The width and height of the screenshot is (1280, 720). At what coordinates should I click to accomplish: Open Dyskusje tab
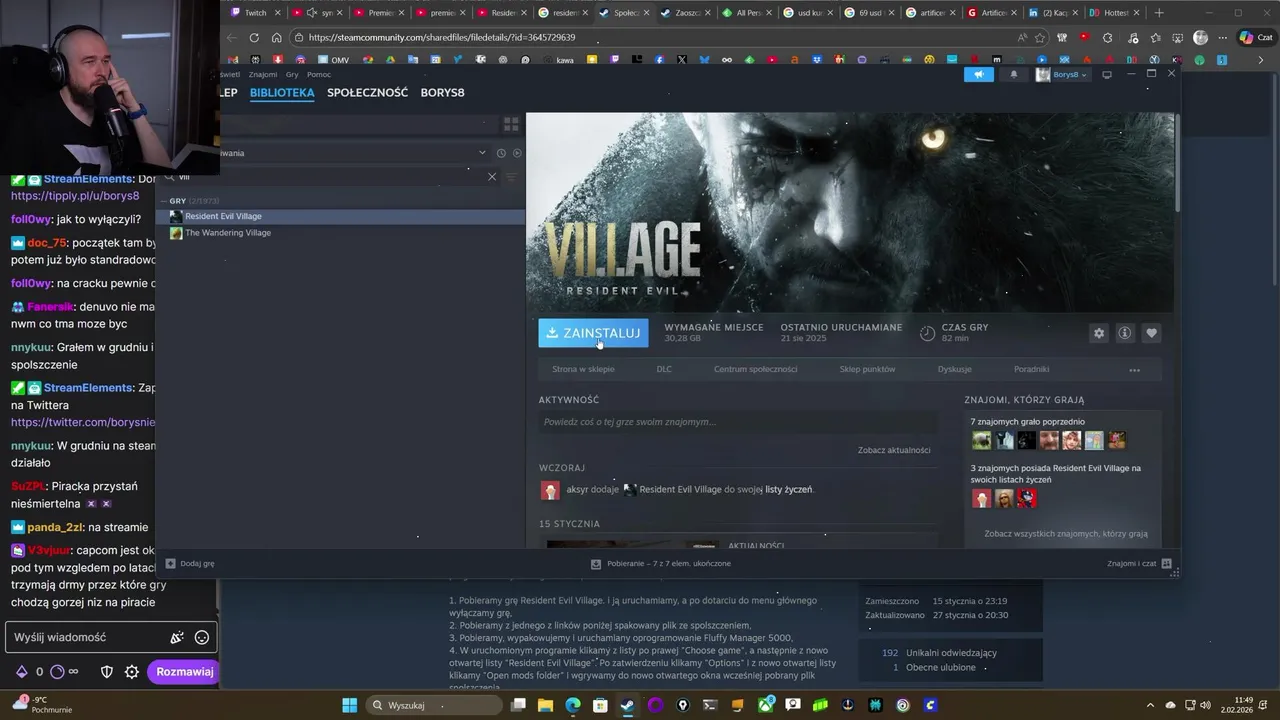pos(954,369)
